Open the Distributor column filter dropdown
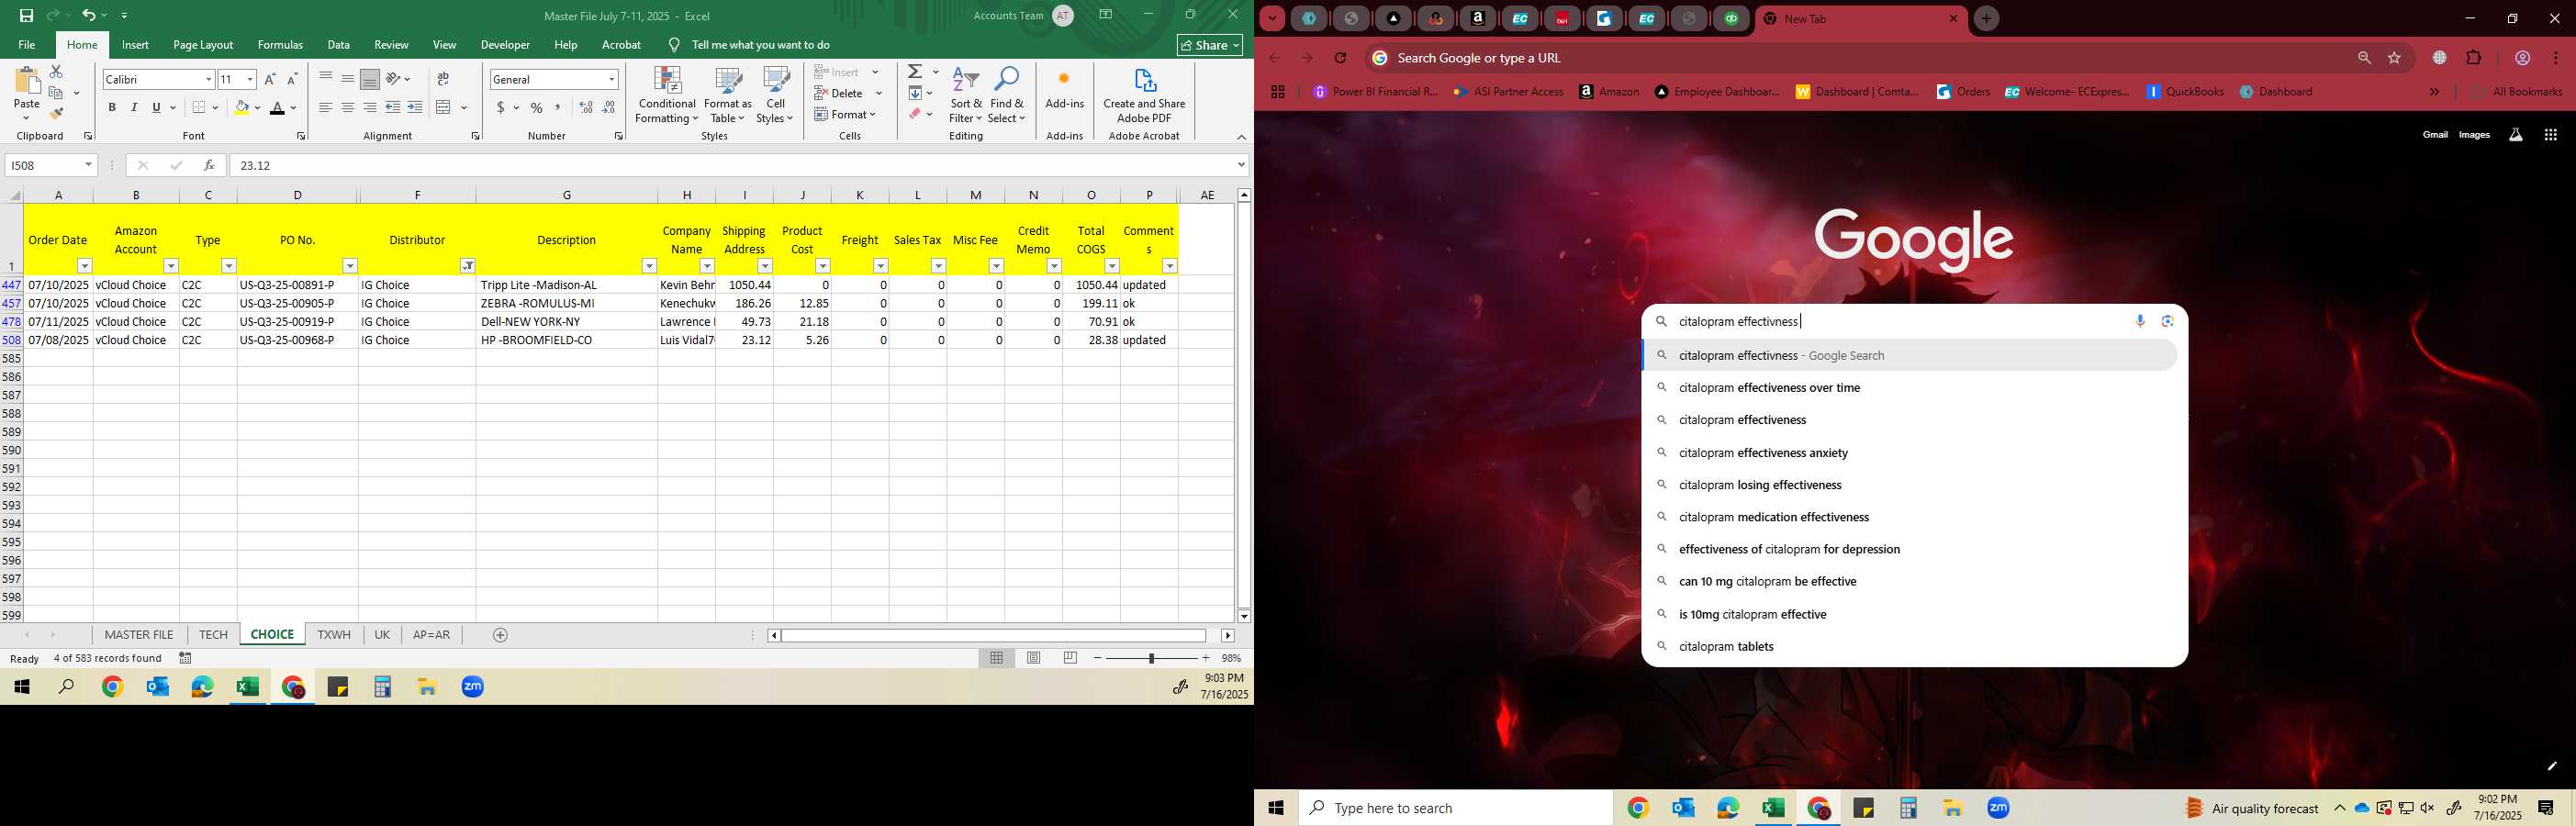Viewport: 2576px width, 826px height. pyautogui.click(x=467, y=266)
